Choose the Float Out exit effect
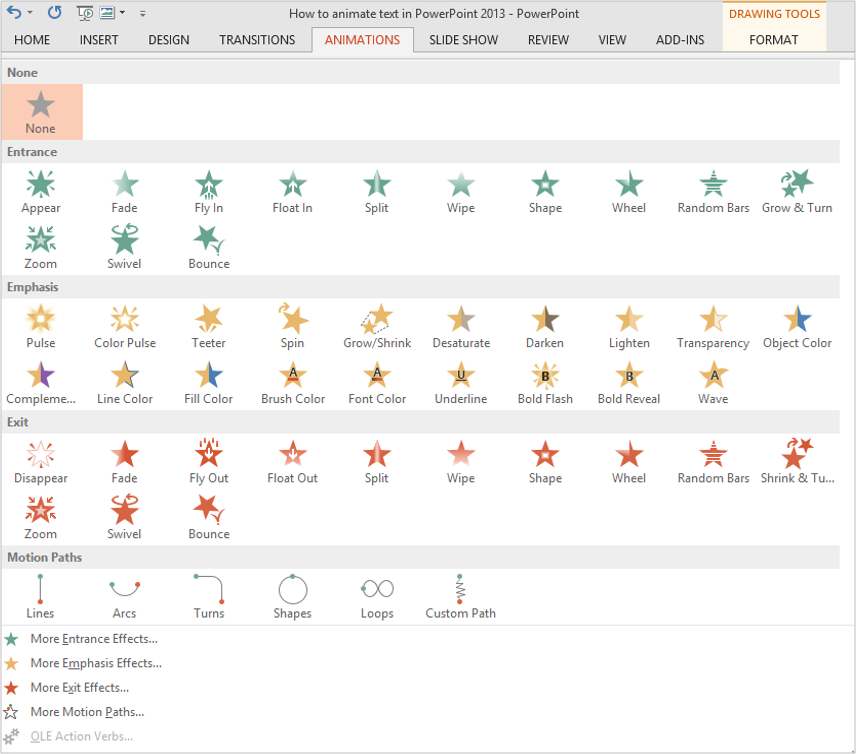The height and width of the screenshot is (754, 856). (292, 462)
